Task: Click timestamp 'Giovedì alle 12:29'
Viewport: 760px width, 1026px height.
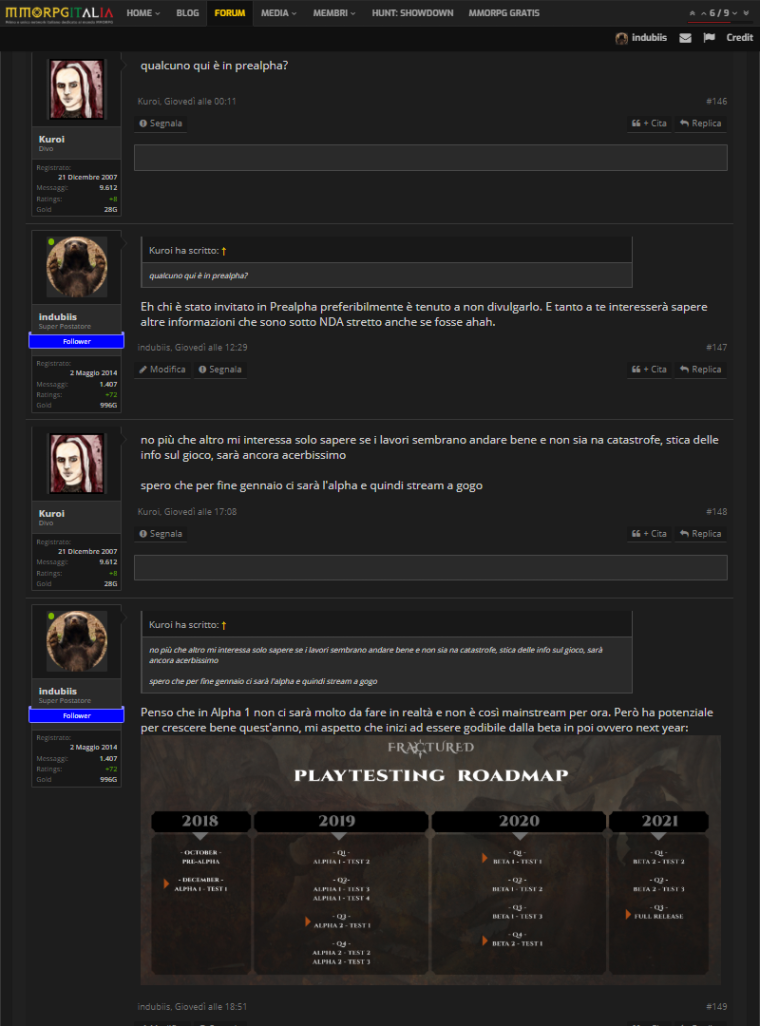Action: tap(211, 347)
